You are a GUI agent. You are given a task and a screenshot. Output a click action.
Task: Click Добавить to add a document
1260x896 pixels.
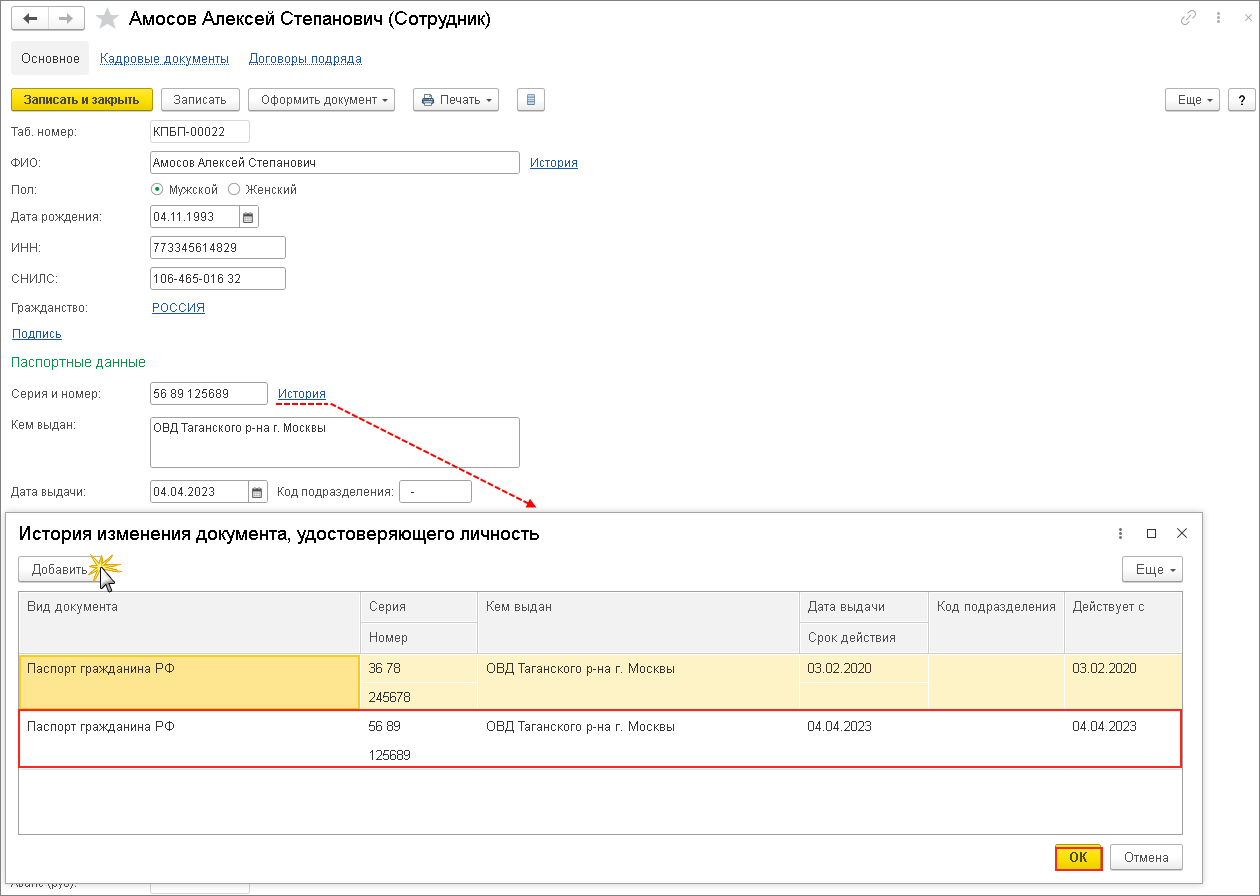click(x=60, y=569)
